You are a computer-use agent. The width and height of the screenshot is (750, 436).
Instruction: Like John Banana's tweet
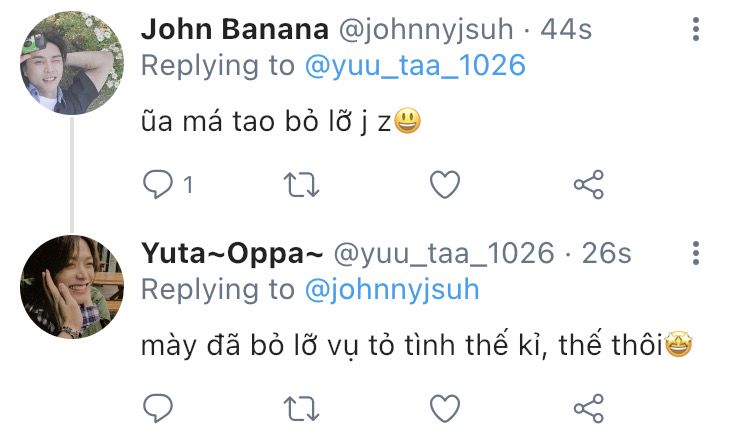[x=445, y=185]
